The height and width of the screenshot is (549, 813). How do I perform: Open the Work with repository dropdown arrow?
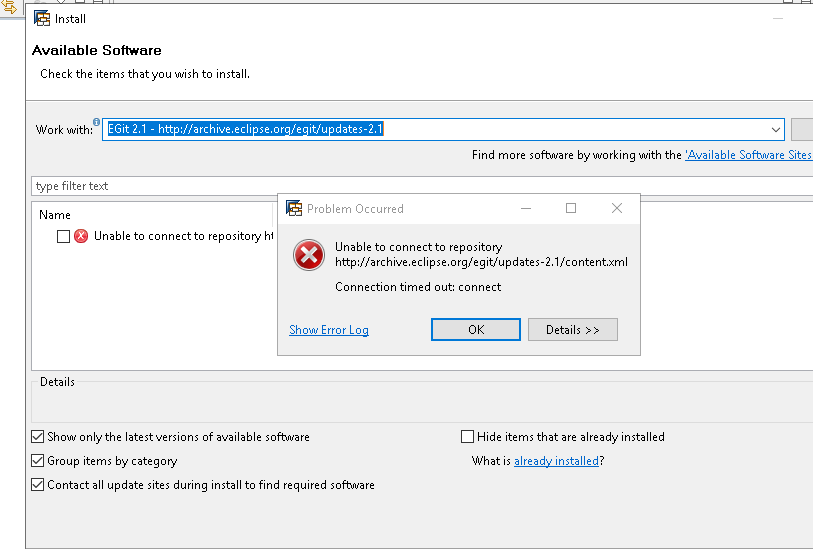click(776, 130)
